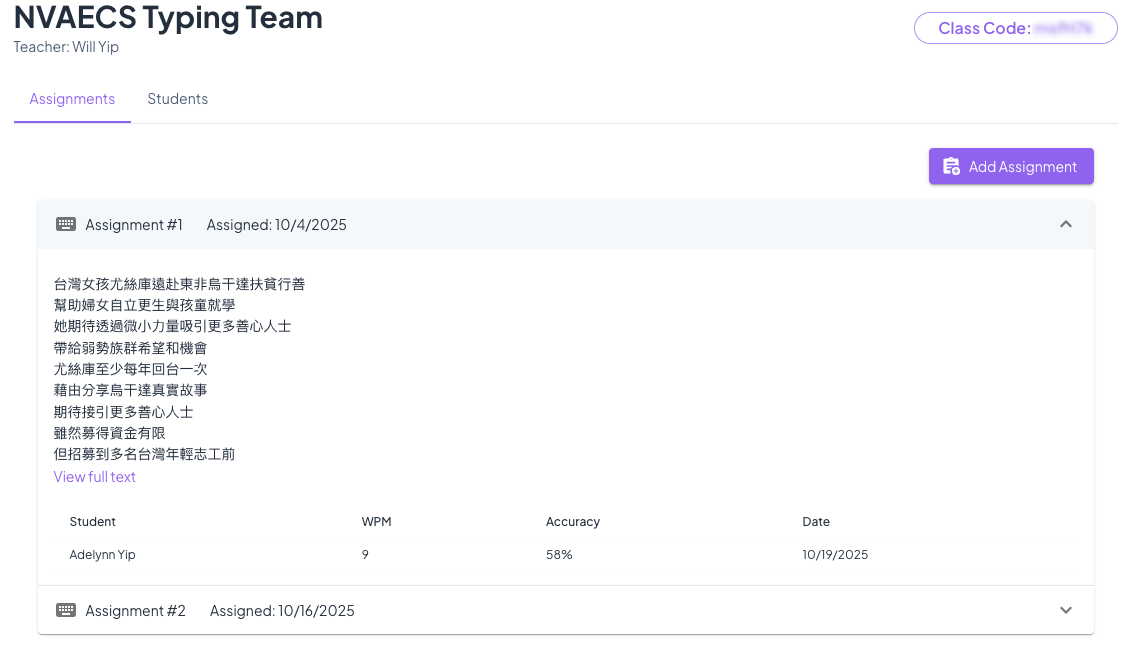Click the clipboard icon in Add Assignment
1123x653 pixels.
click(x=951, y=167)
